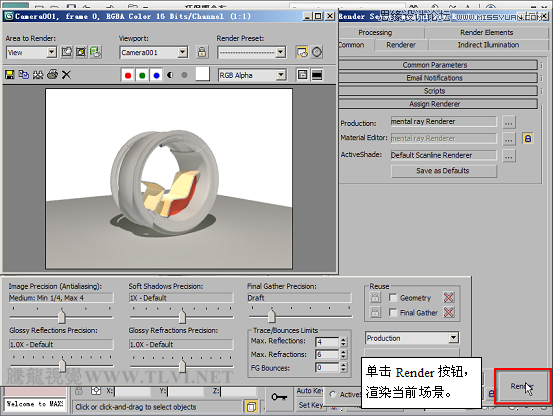553x416 pixels.
Task: Open the Environment and Effects dialog icon
Action: [317, 52]
